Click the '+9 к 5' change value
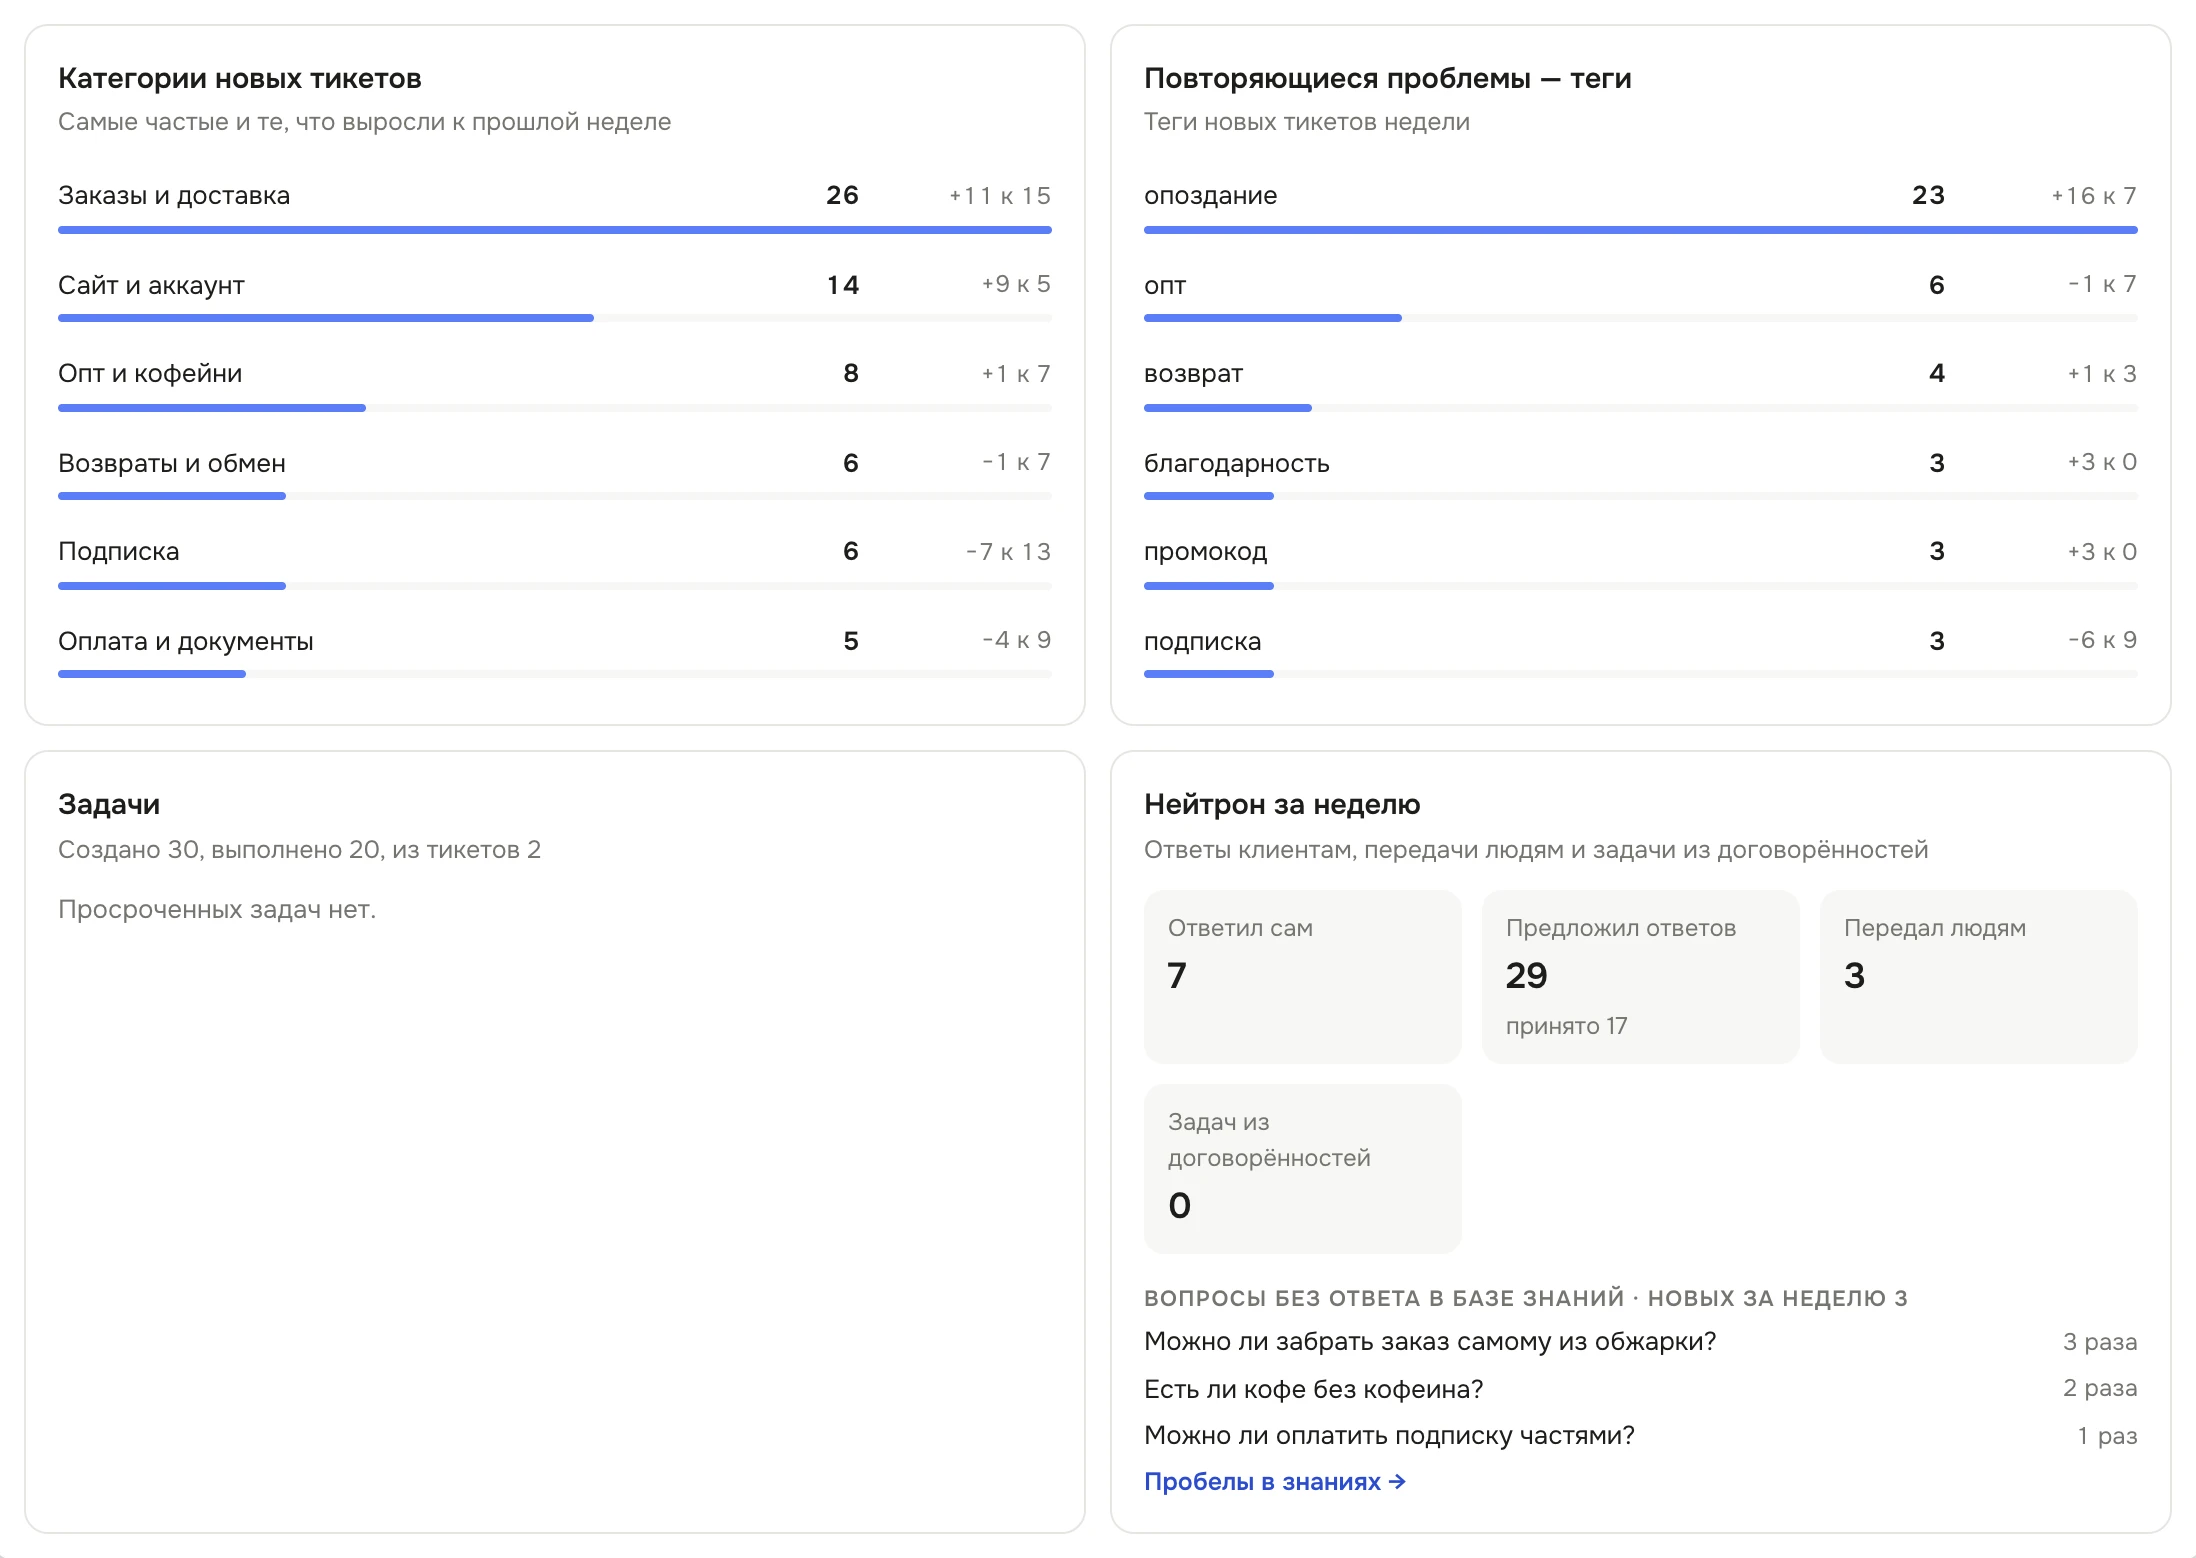Viewport: 2196px width, 1558px height. point(1016,284)
